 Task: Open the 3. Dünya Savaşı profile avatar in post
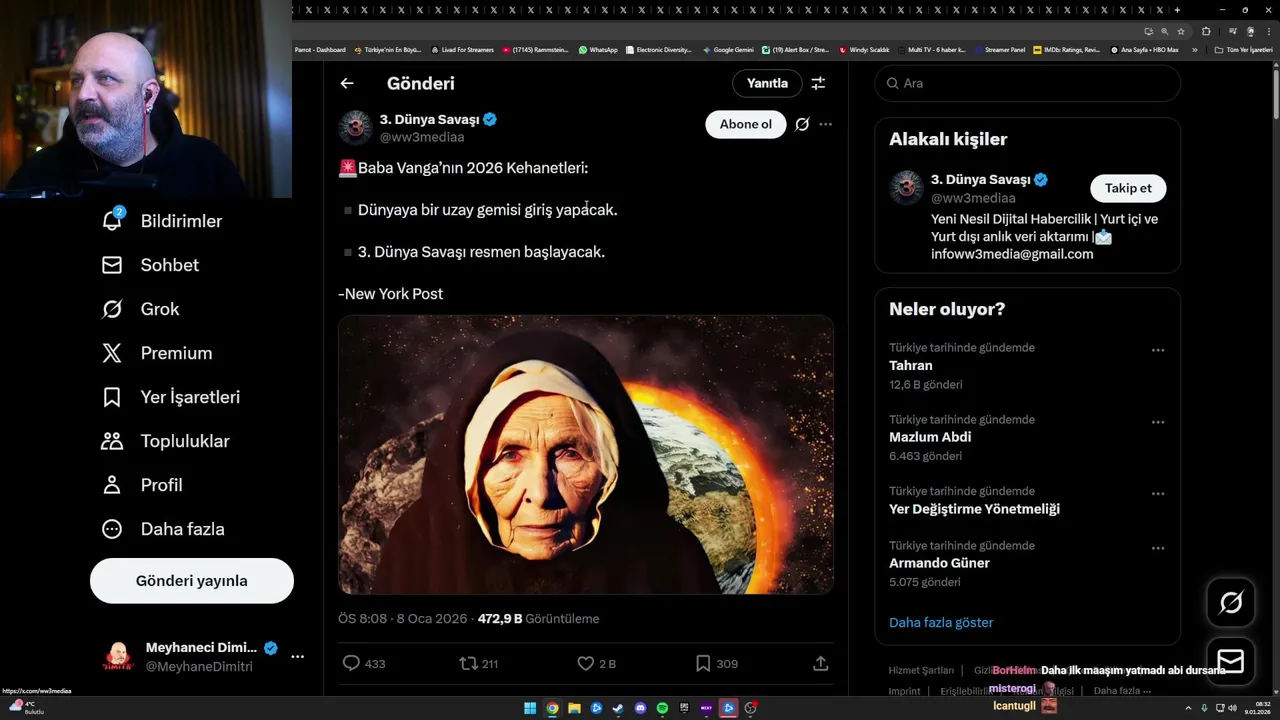[x=355, y=128]
